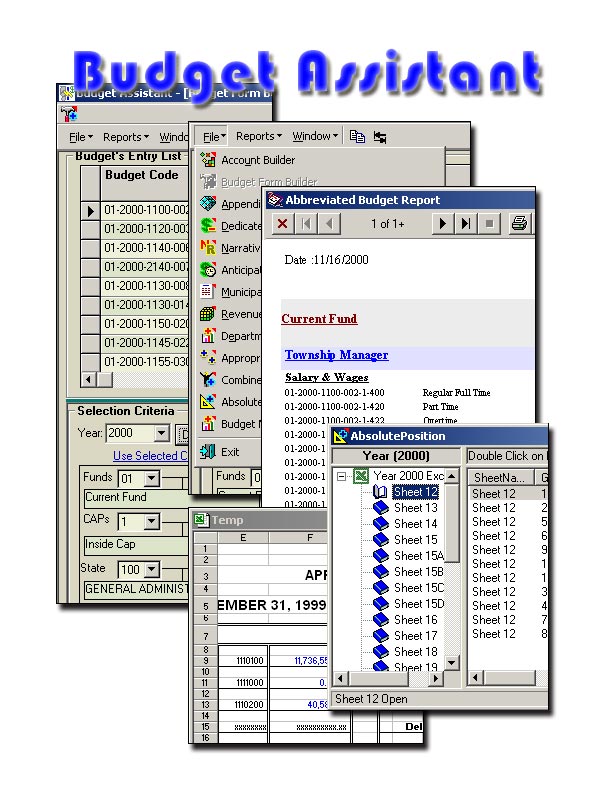Click the Exit menu entry
The image size is (612, 792).
point(230,452)
